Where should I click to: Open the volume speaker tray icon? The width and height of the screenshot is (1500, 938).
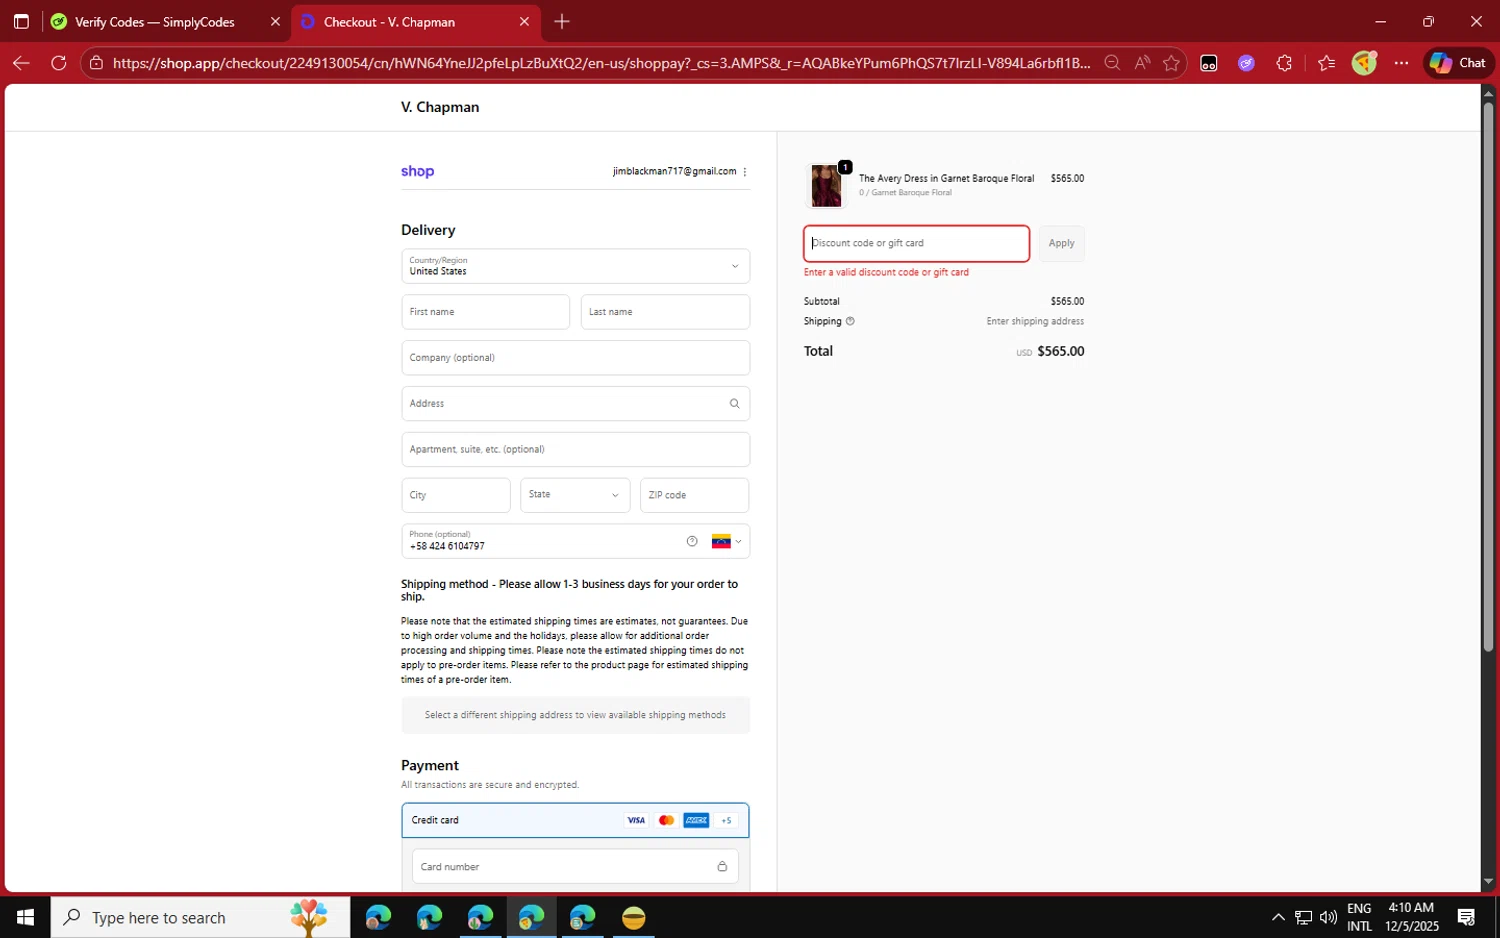point(1328,917)
